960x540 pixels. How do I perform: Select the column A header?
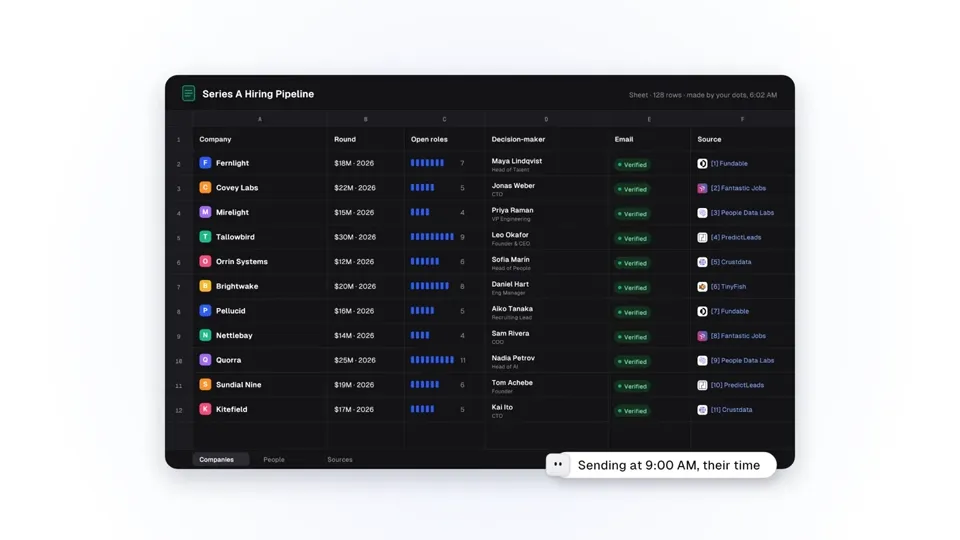tap(260, 119)
